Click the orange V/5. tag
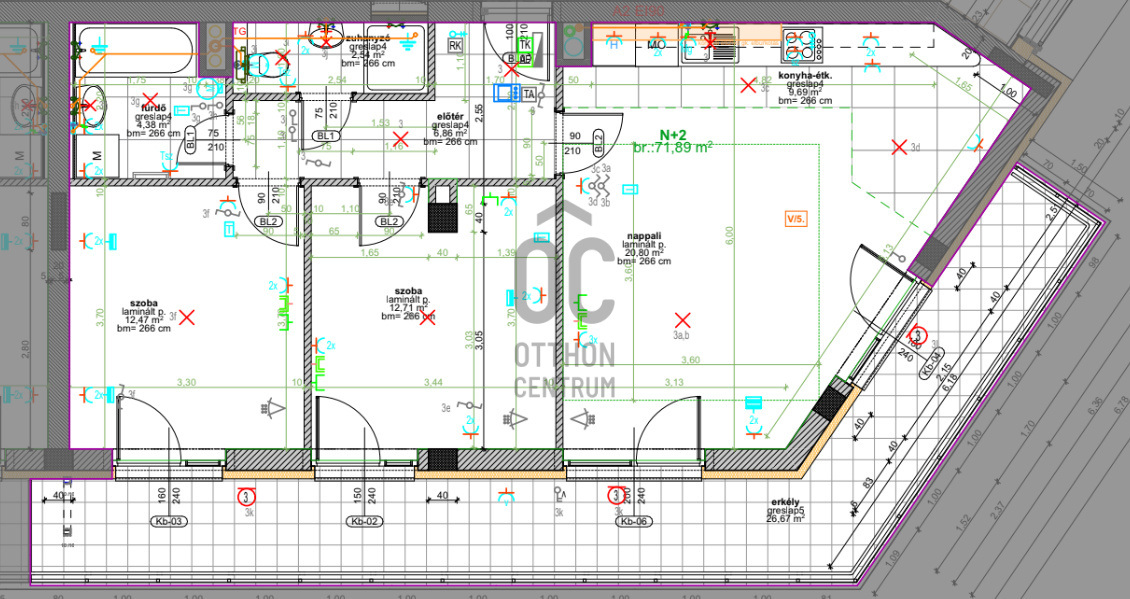This screenshot has height=599, width=1130. [796, 217]
